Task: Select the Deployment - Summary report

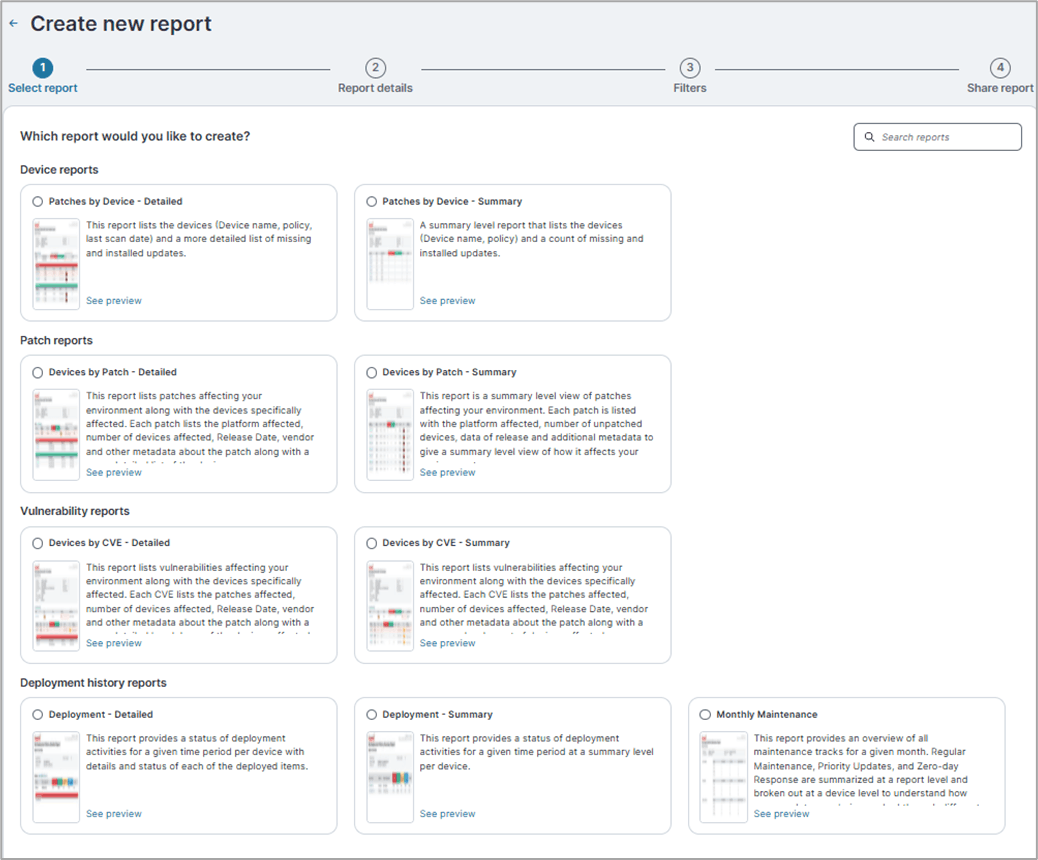Action: pos(371,714)
